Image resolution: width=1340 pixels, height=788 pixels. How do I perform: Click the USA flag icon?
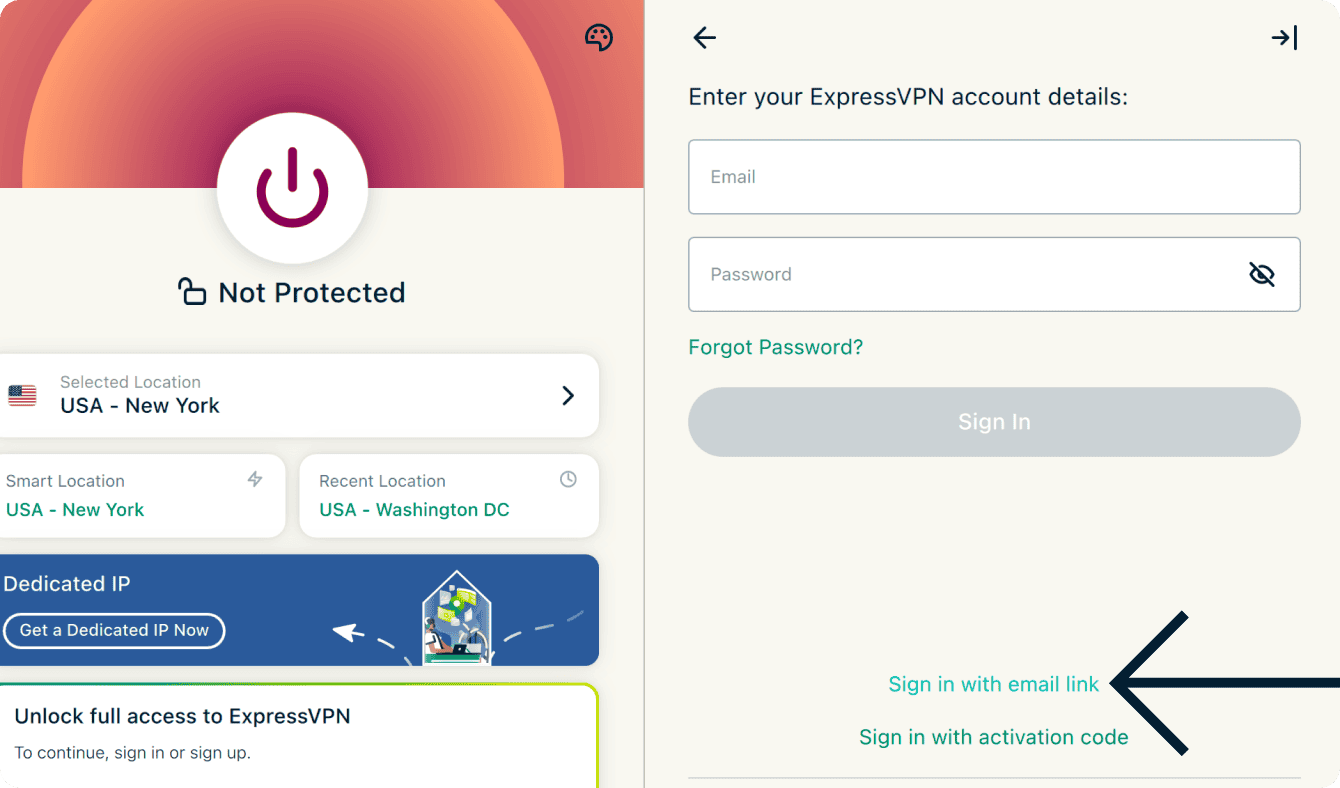pos(22,395)
